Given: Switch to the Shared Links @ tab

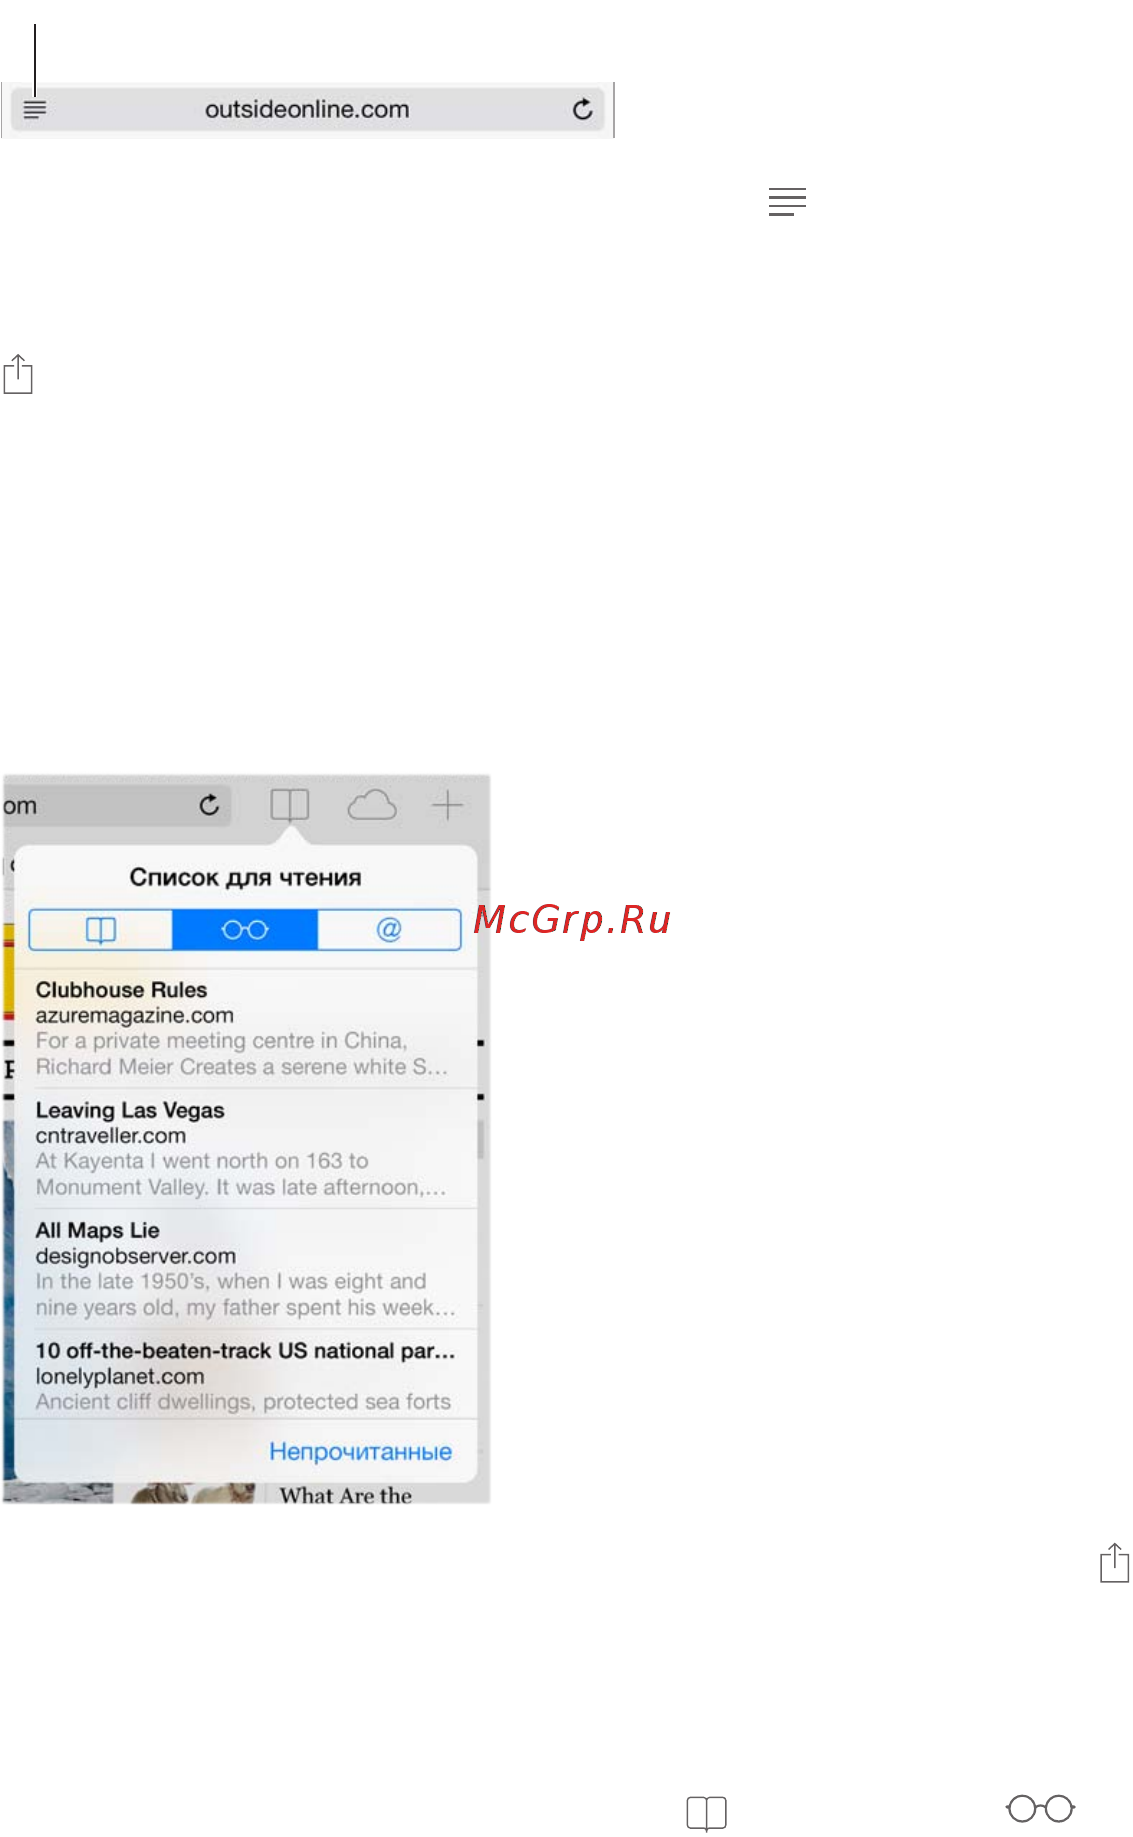Looking at the screenshot, I should coord(389,930).
